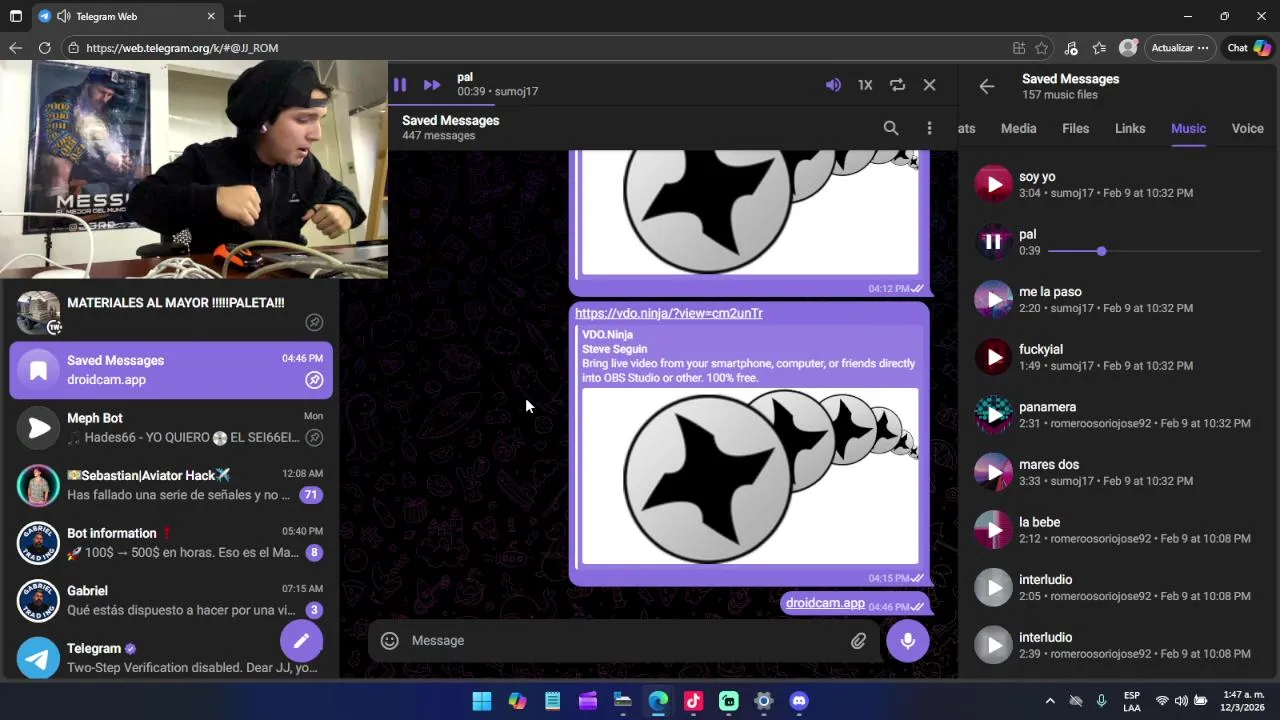Play the song 'me la paso'

click(993, 299)
